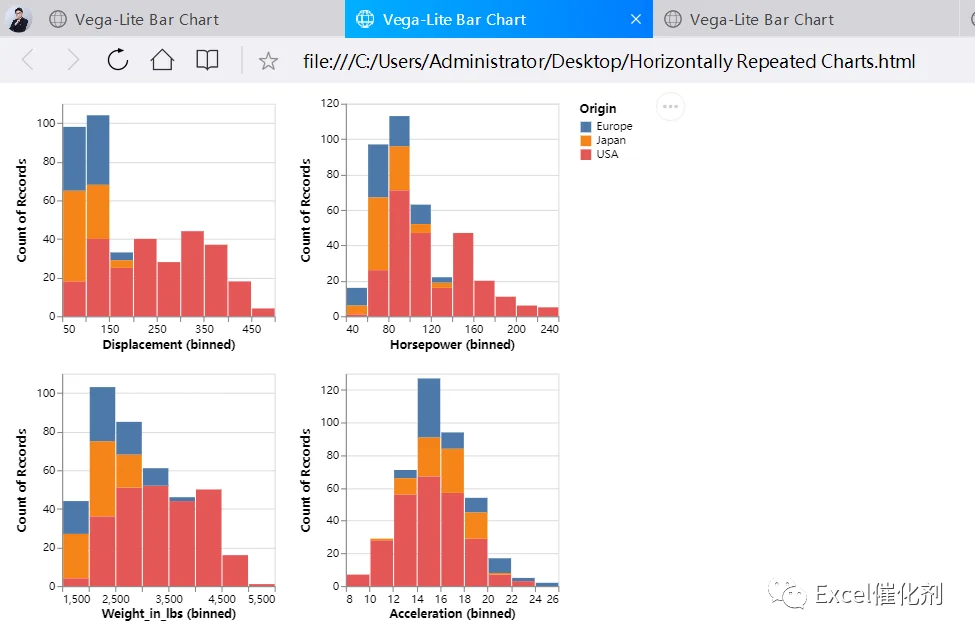The width and height of the screenshot is (975, 637).
Task: Select the "Europe" legend label
Action: point(614,126)
